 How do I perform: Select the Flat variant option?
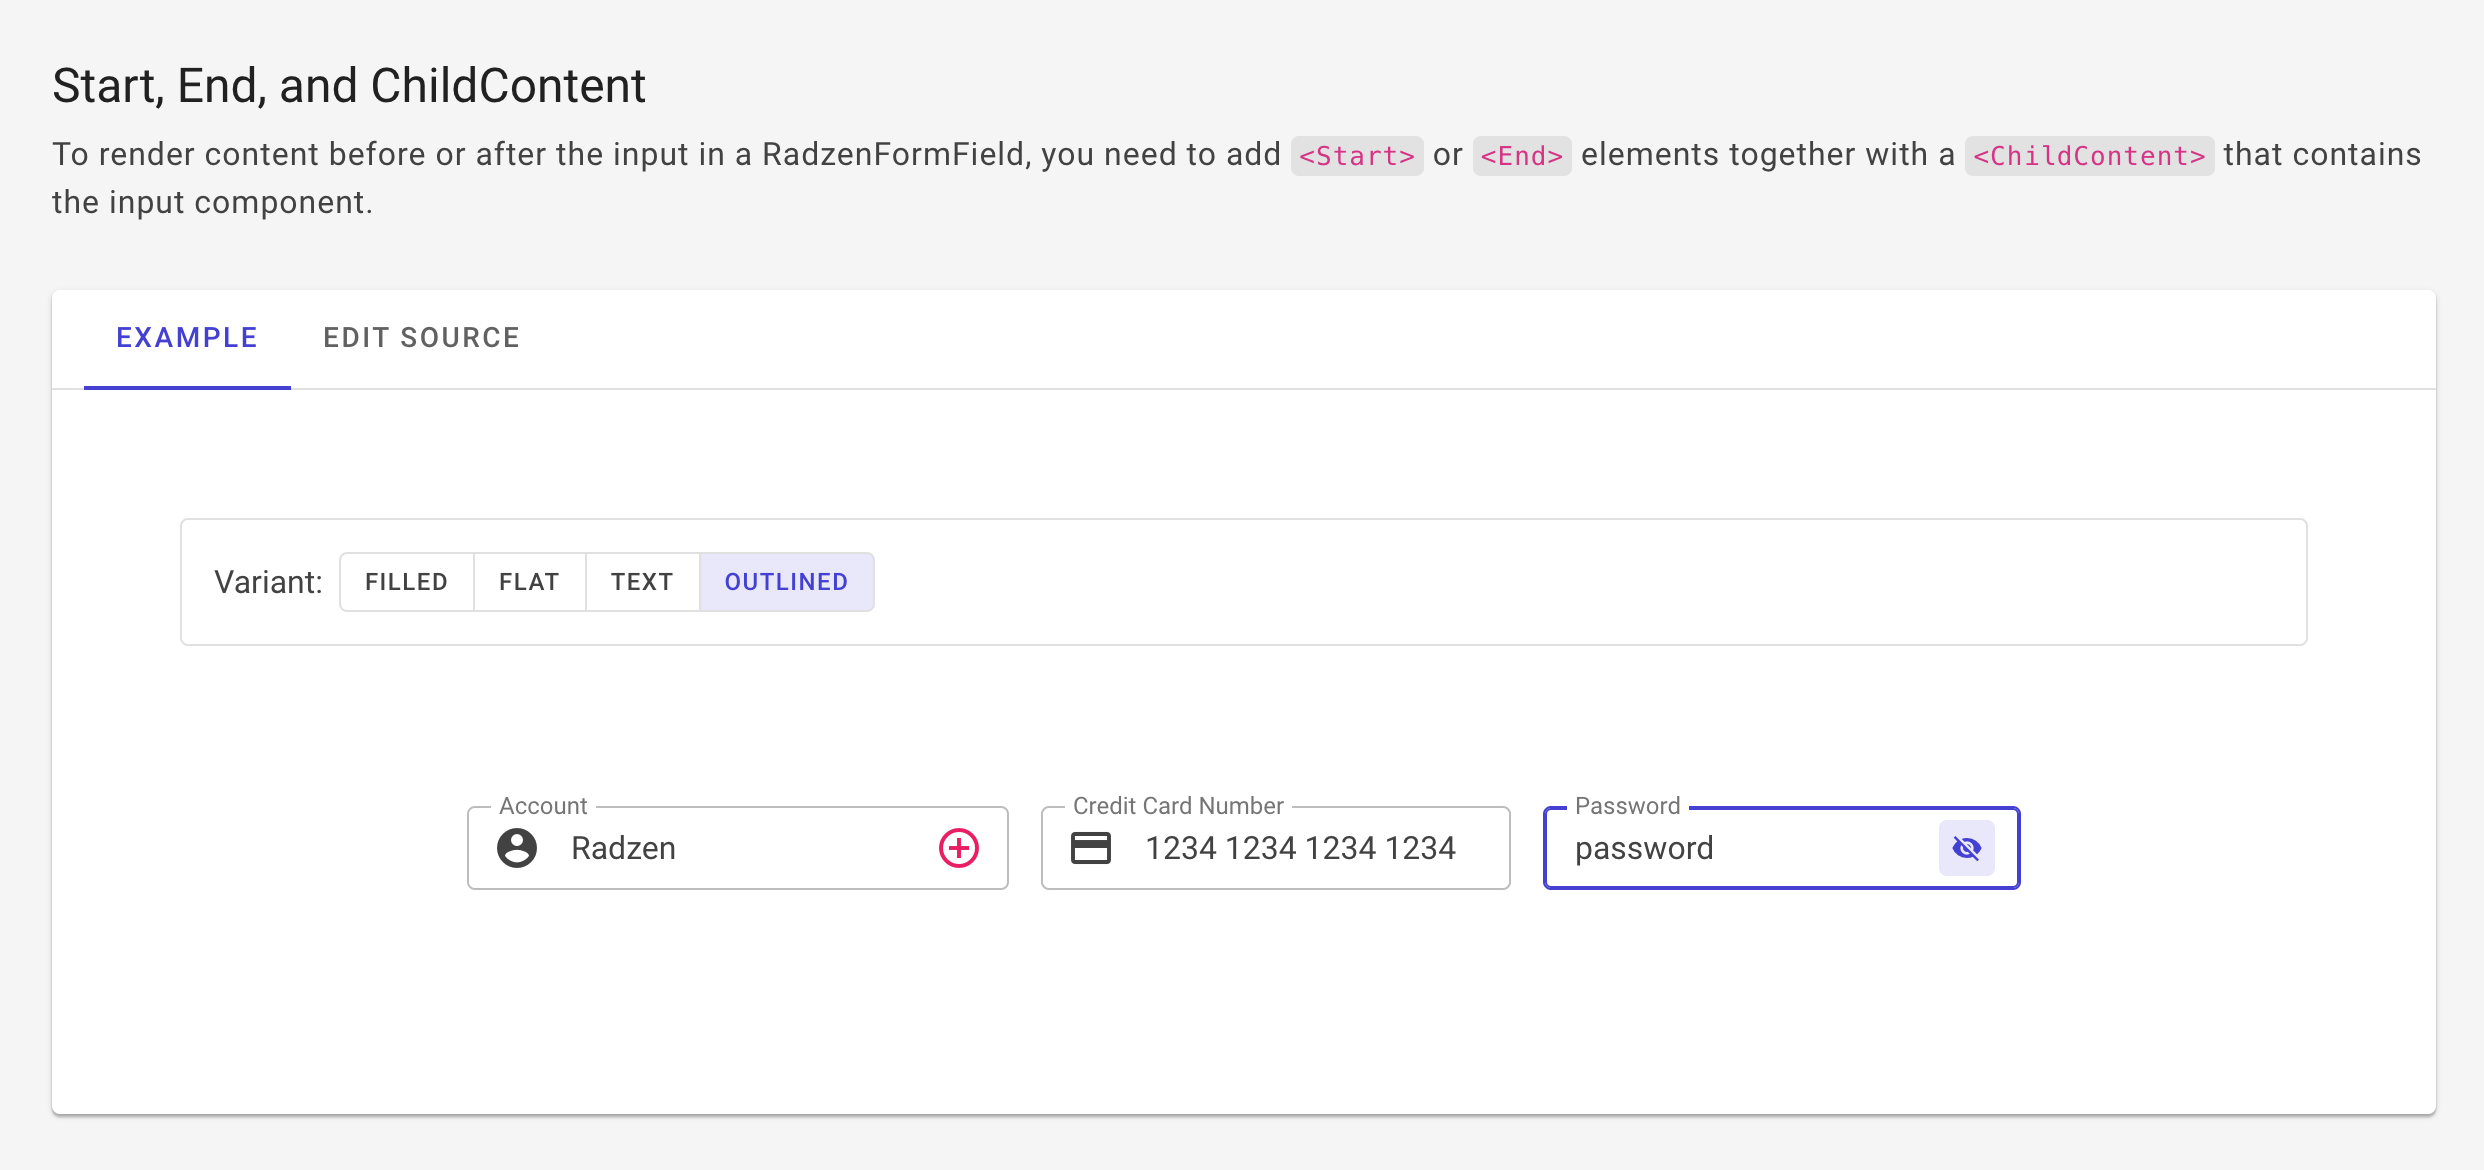pyautogui.click(x=529, y=582)
